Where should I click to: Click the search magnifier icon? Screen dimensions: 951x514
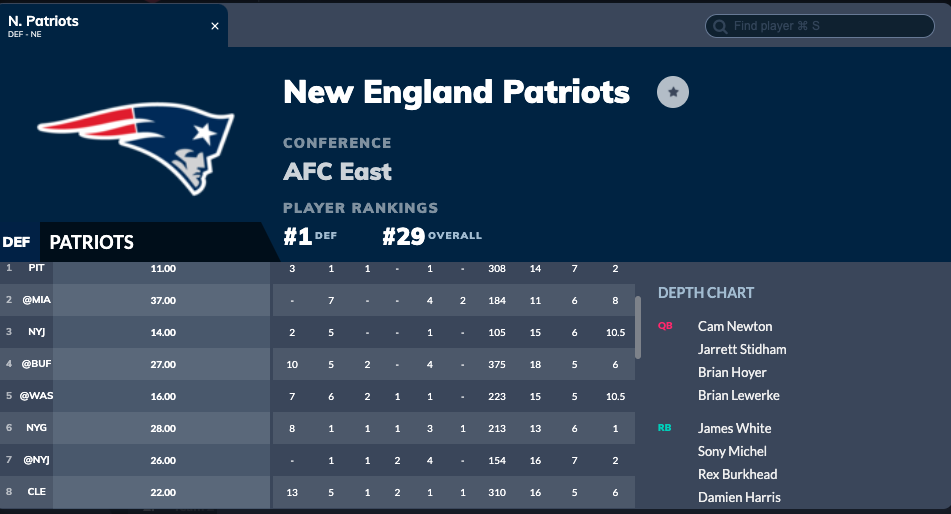720,26
